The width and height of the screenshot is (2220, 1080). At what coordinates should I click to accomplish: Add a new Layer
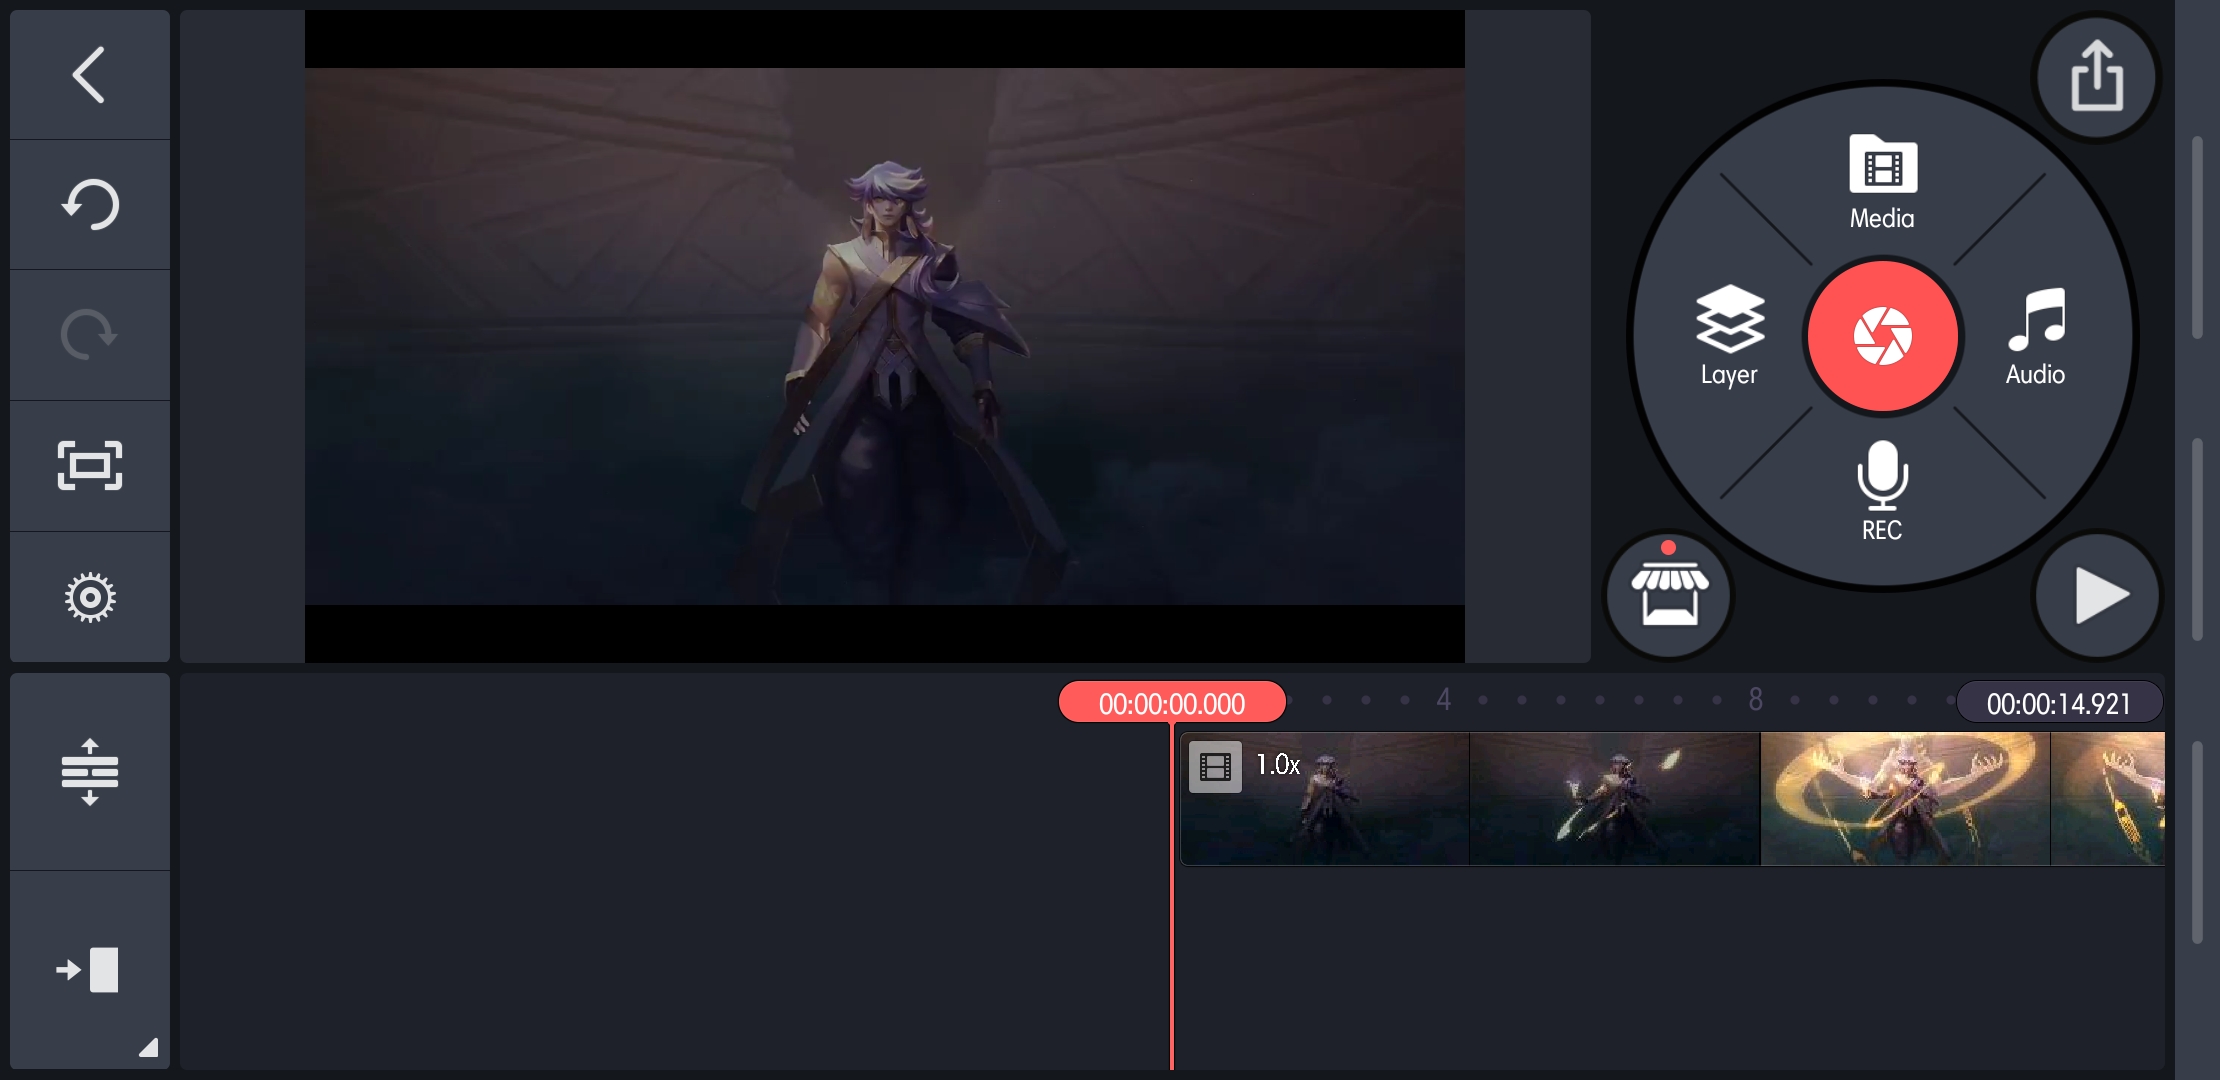1729,336
